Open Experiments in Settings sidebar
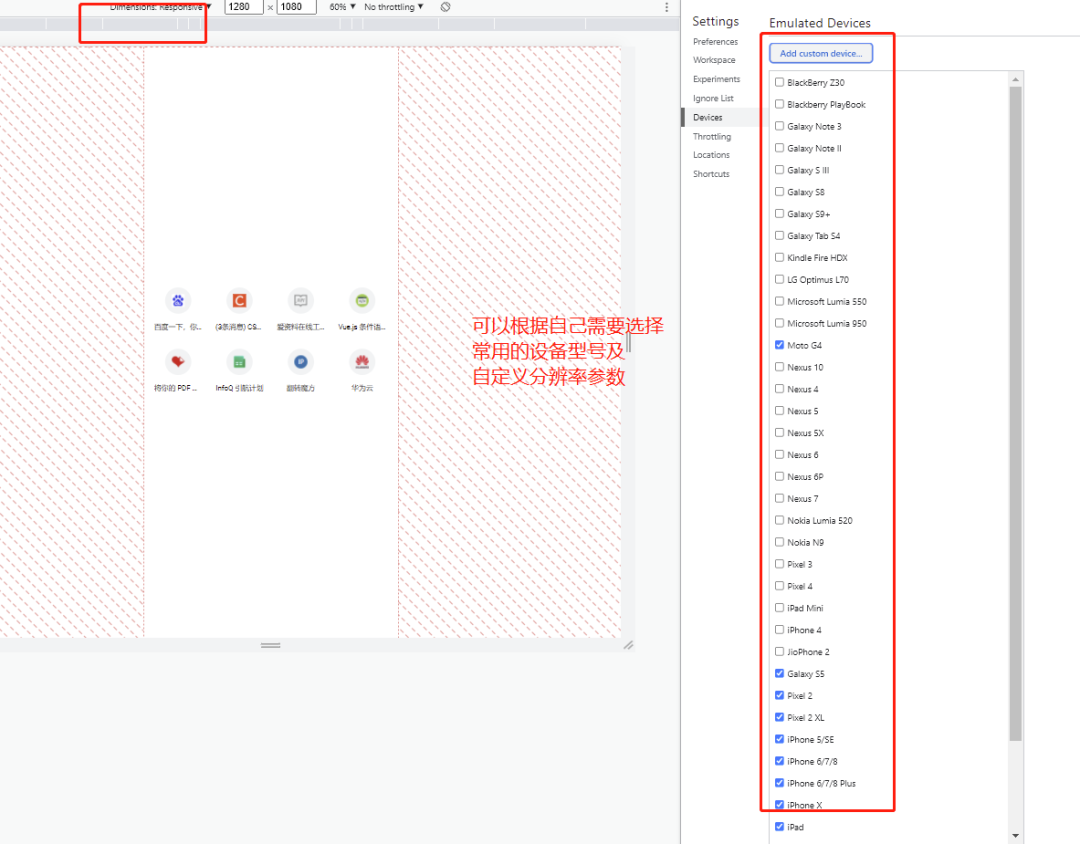 pos(716,79)
